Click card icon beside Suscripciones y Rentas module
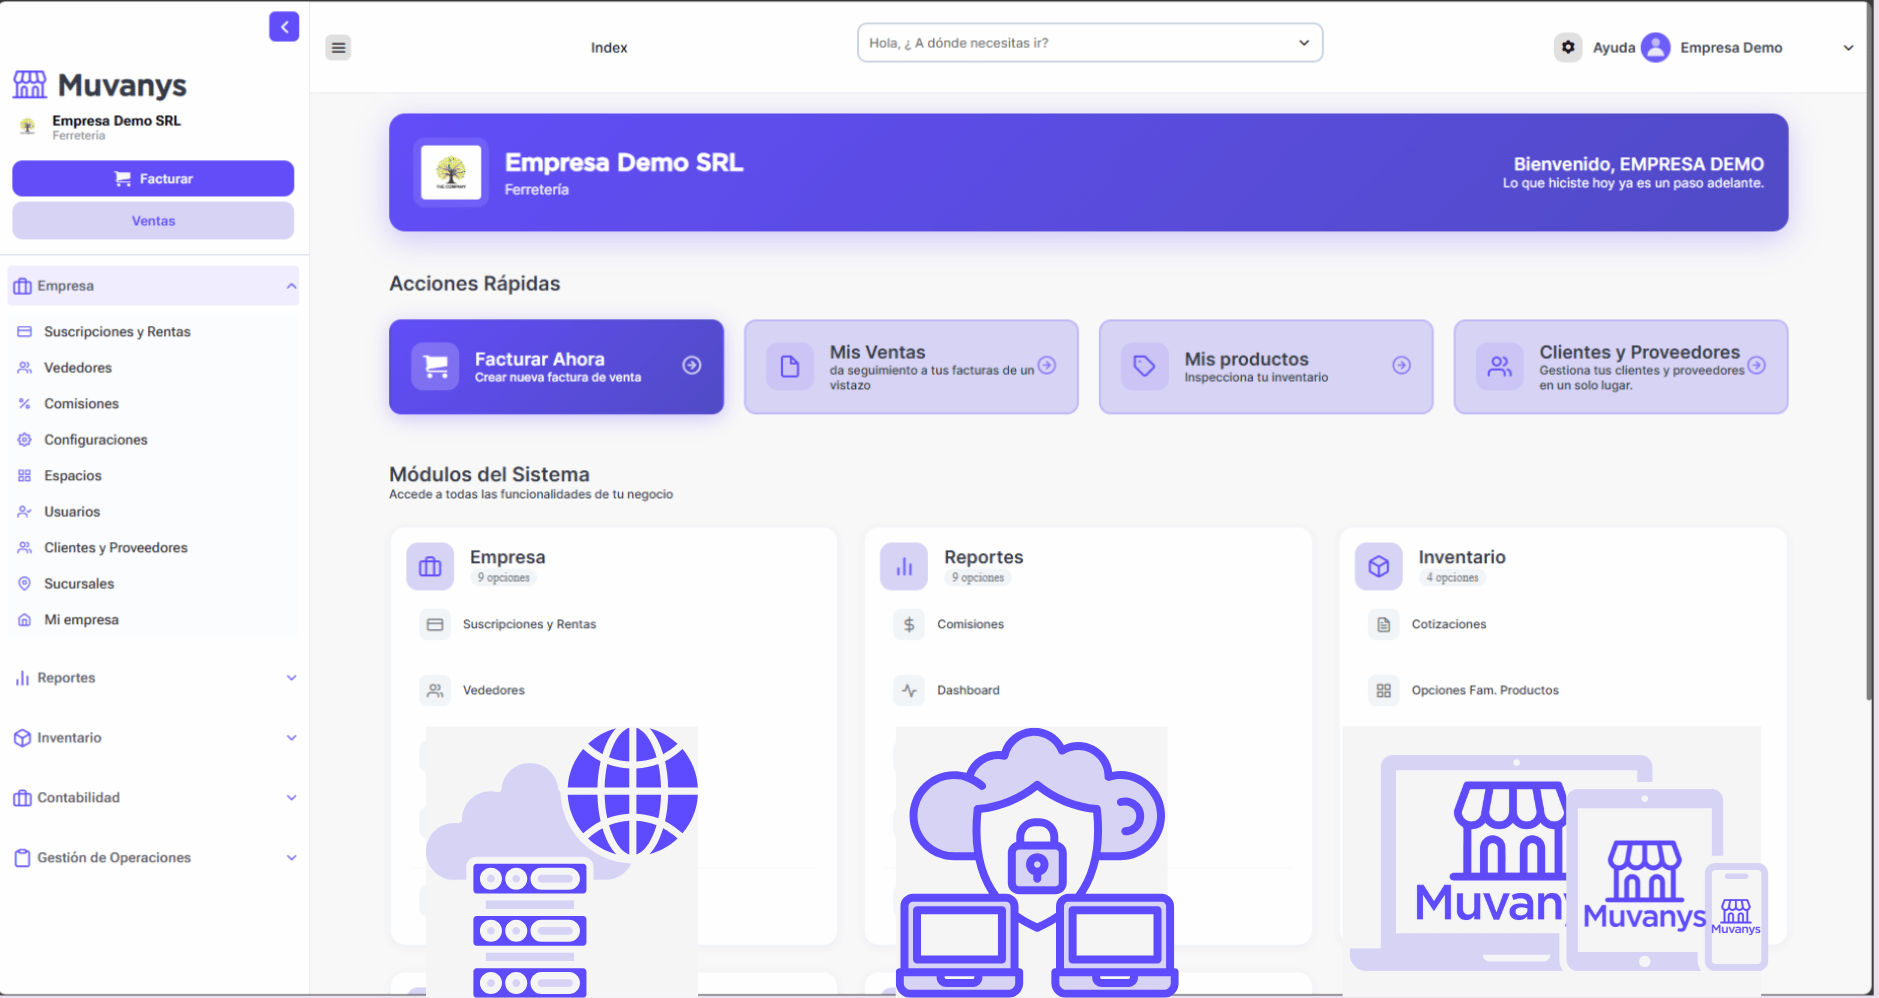This screenshot has height=998, width=1879. point(435,624)
